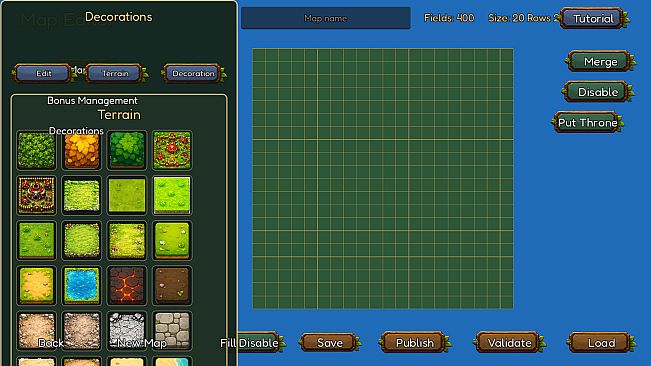Choose the green clover leaf tile
This screenshot has height=366, width=651.
pos(127,150)
